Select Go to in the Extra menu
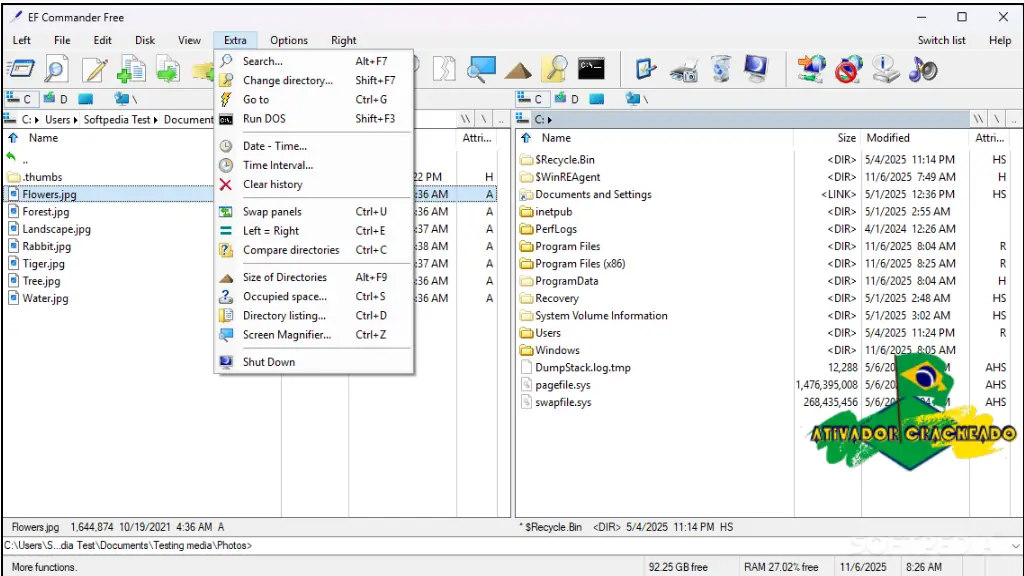Image resolution: width=1024 pixels, height=576 pixels. (315, 99)
